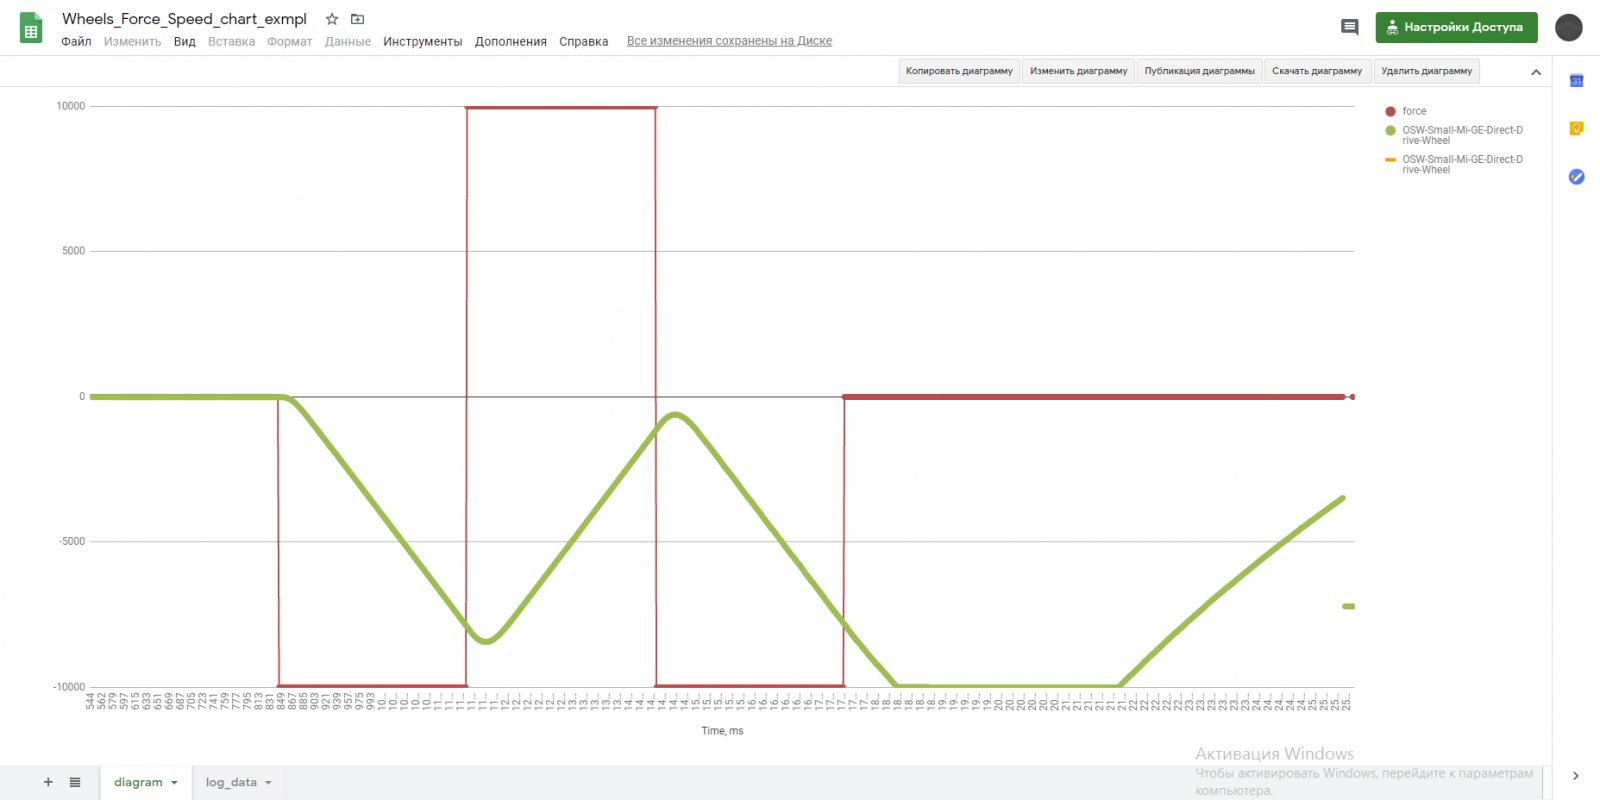The height and width of the screenshot is (800, 1600).
Task: Click the green OSW-Small-Mi-GE legend circle
Action: click(x=1390, y=130)
